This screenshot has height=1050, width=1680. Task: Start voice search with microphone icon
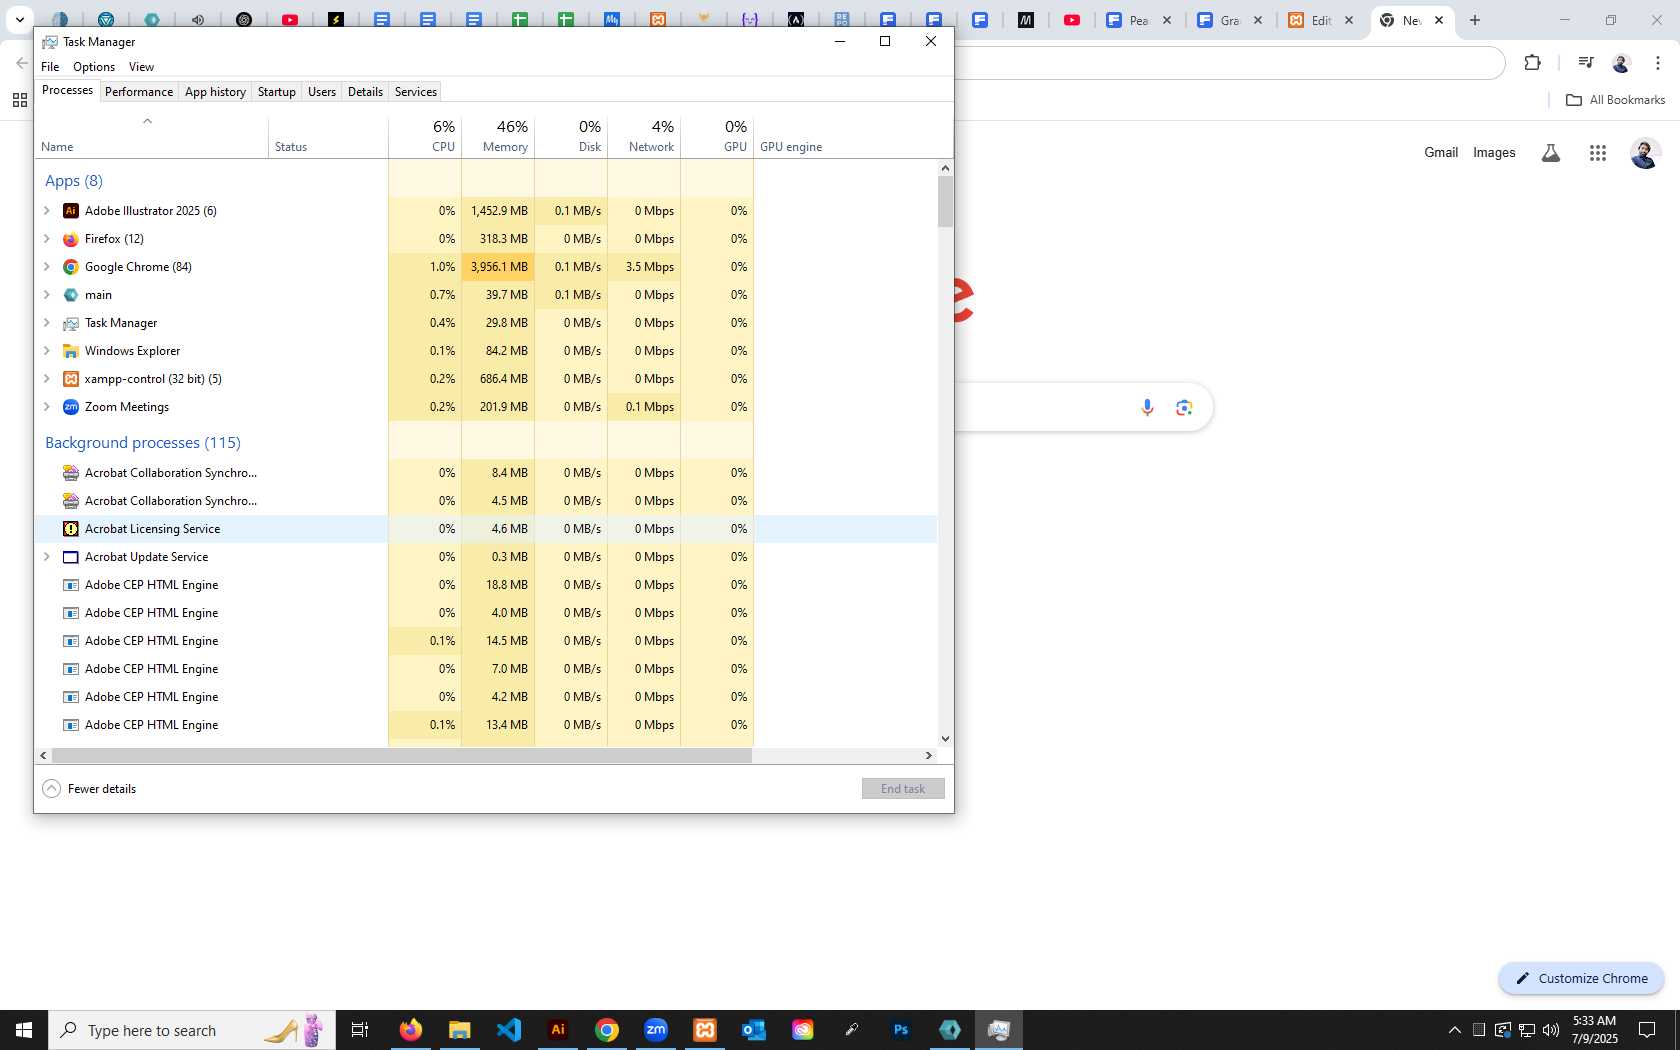coord(1147,407)
